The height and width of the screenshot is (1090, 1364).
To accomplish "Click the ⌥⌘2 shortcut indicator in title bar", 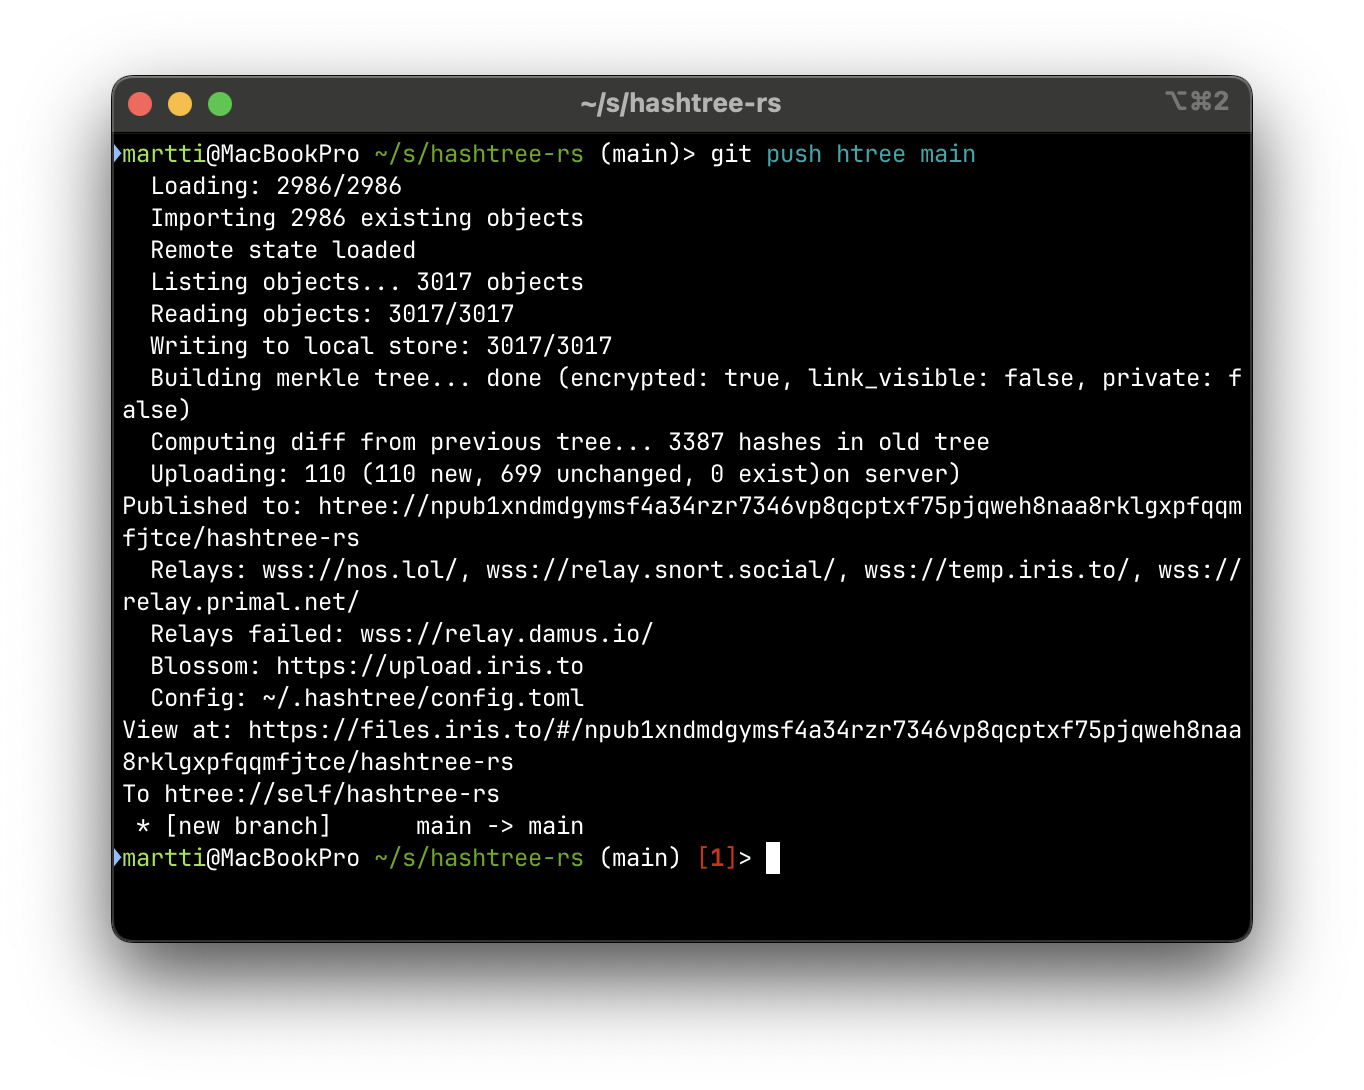I will tap(1196, 101).
